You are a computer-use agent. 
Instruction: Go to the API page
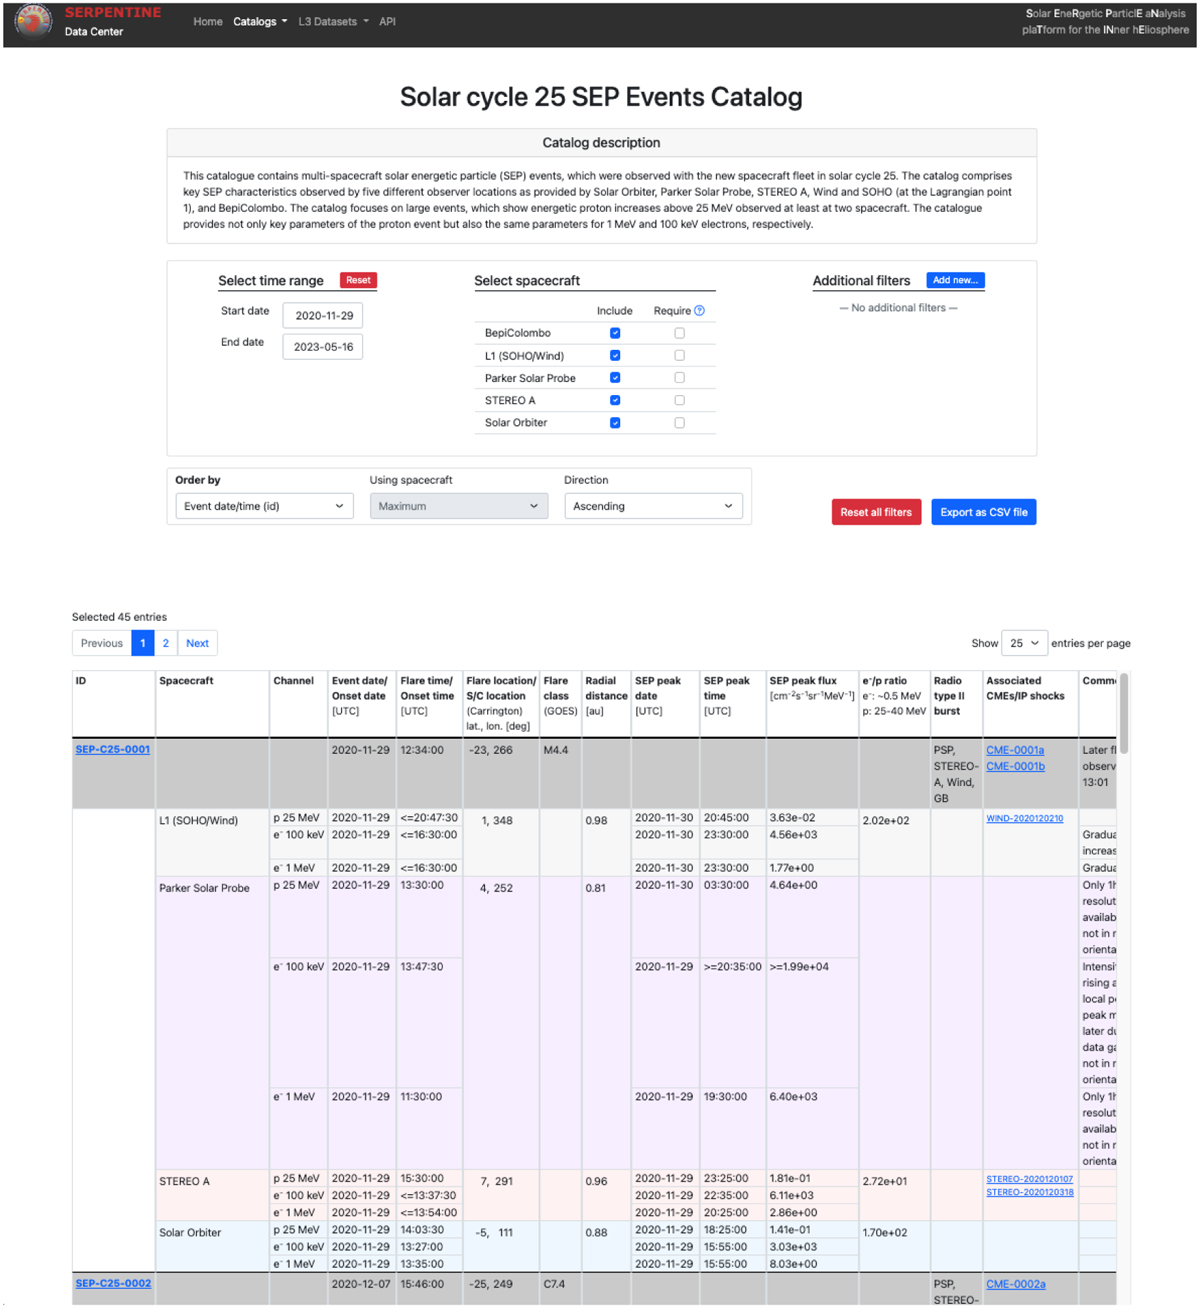click(x=387, y=22)
